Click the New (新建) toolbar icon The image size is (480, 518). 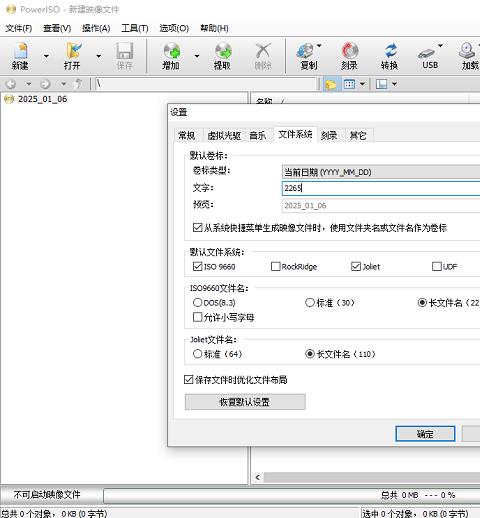20,56
